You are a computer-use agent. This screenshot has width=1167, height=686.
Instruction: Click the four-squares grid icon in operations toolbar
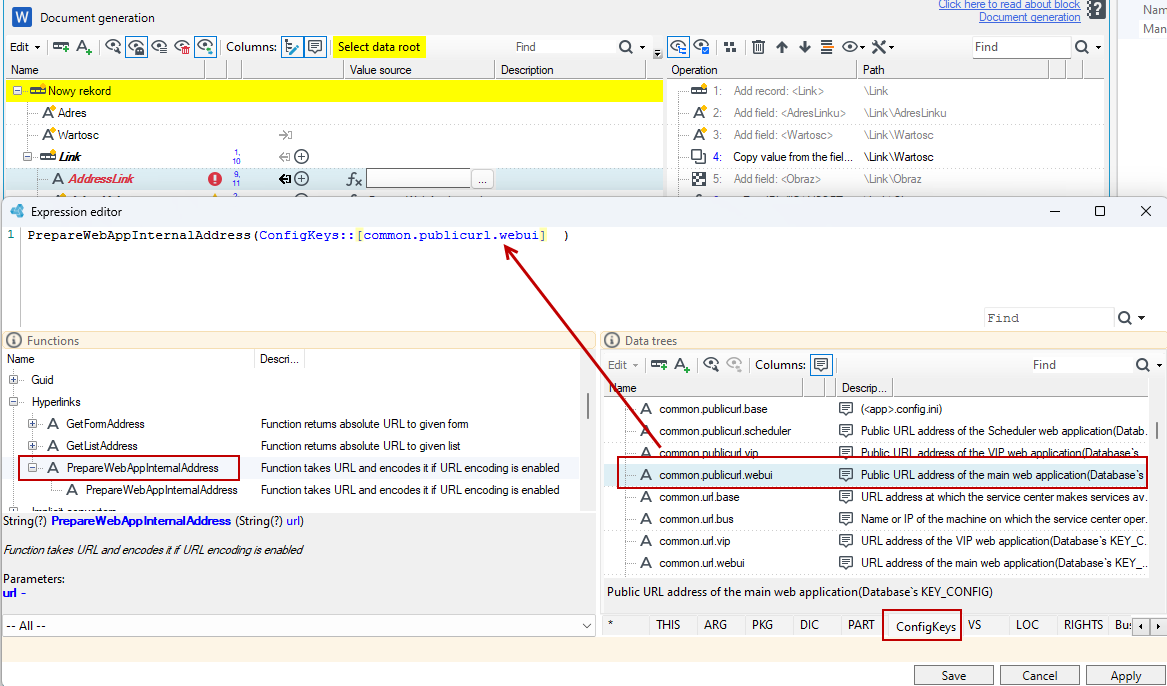point(730,47)
